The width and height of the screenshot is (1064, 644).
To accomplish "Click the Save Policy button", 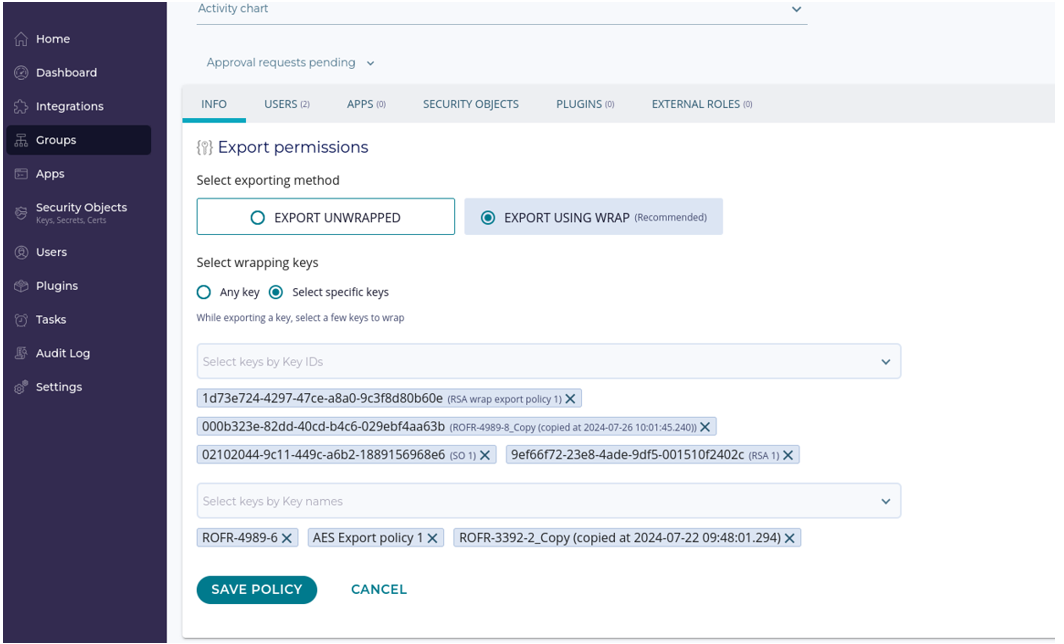I will pyautogui.click(x=256, y=590).
